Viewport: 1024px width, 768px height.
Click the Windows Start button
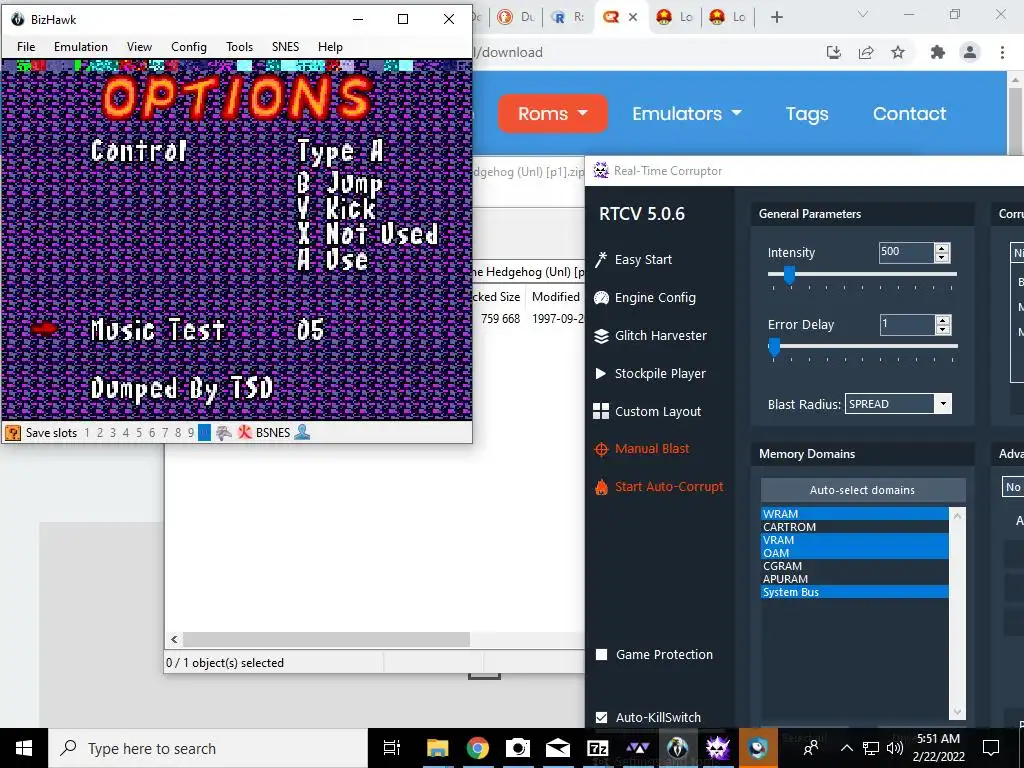coord(24,748)
